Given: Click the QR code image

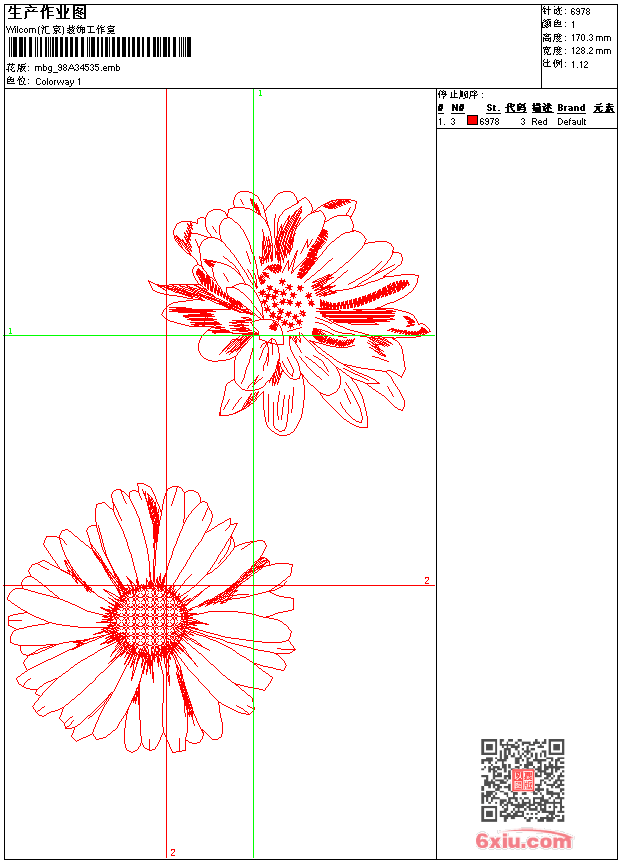Looking at the screenshot, I should click(522, 780).
